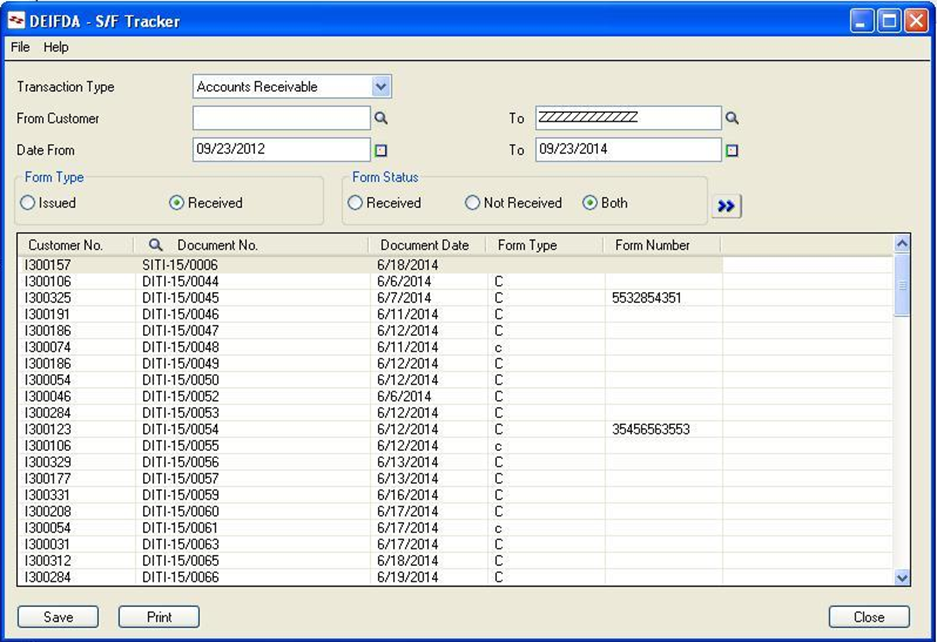Select document DITI-15/0049
The height and width of the screenshot is (642, 937).
[x=180, y=363]
